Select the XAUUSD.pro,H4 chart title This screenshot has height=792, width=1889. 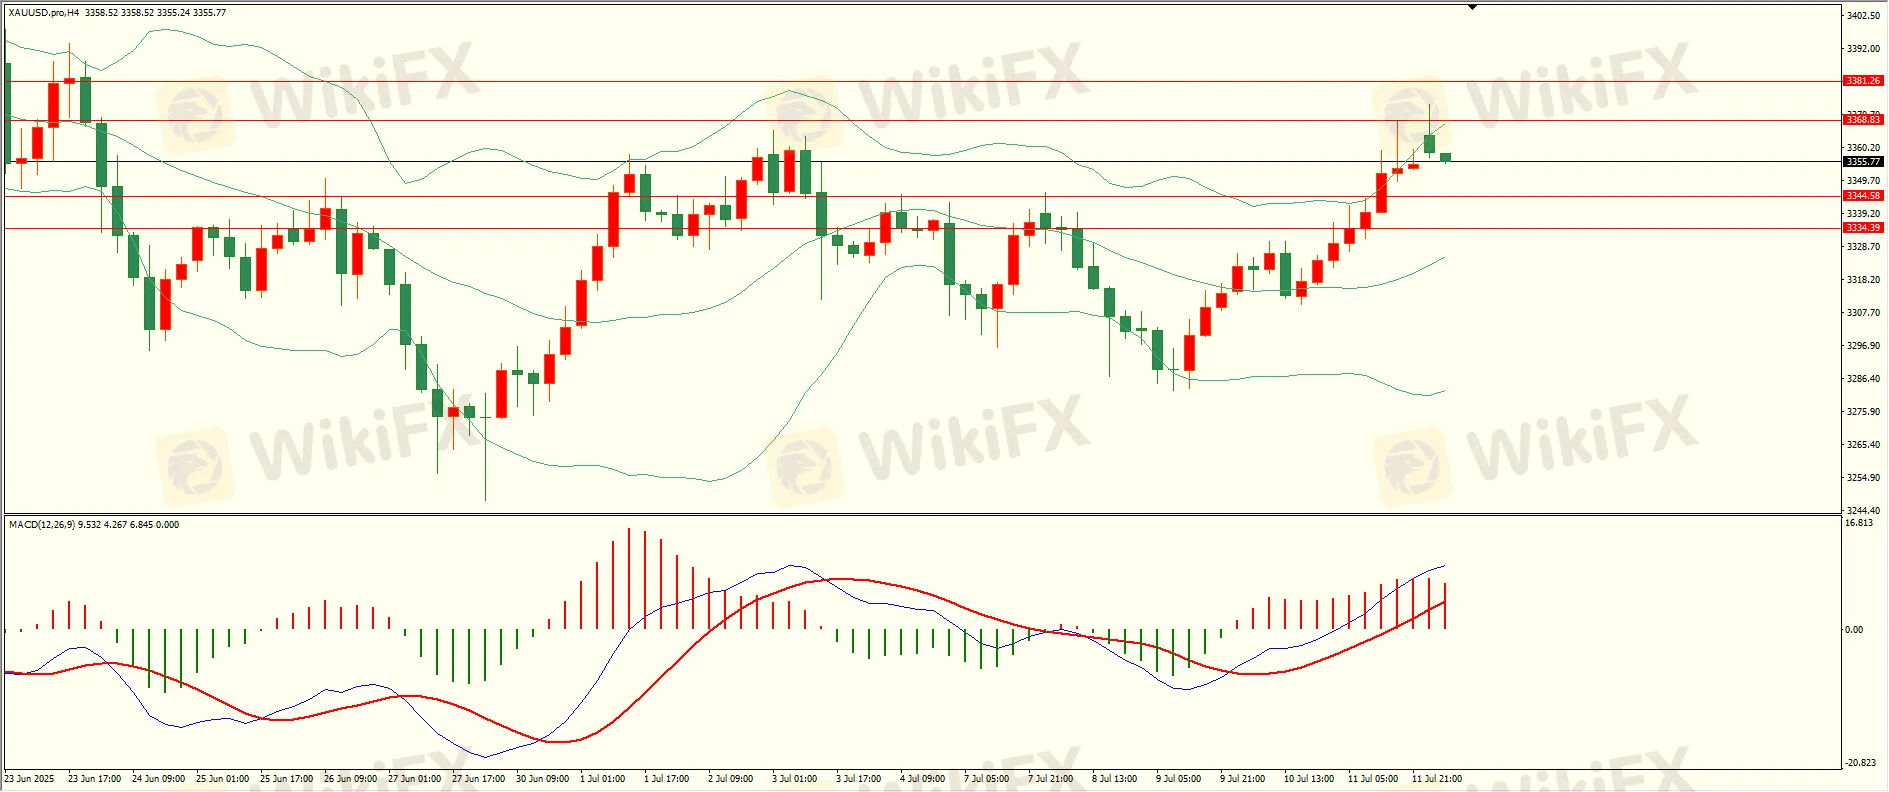pyautogui.click(x=44, y=13)
